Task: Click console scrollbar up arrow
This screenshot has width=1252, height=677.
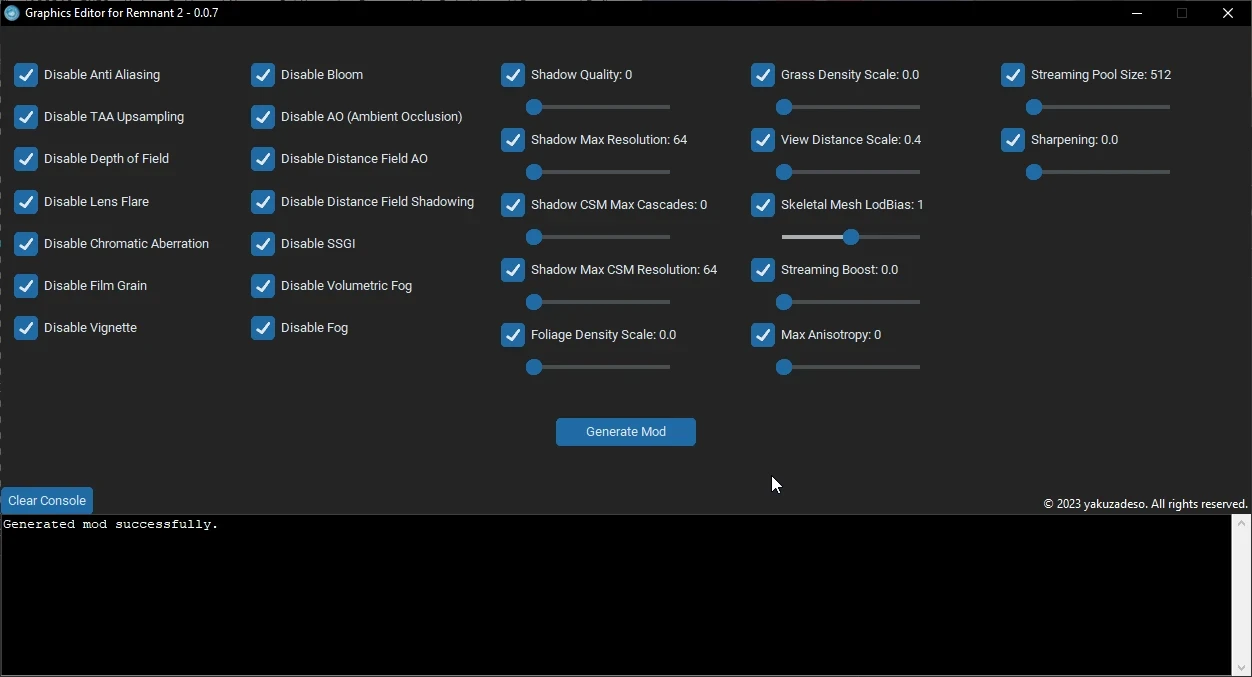Action: click(x=1241, y=523)
